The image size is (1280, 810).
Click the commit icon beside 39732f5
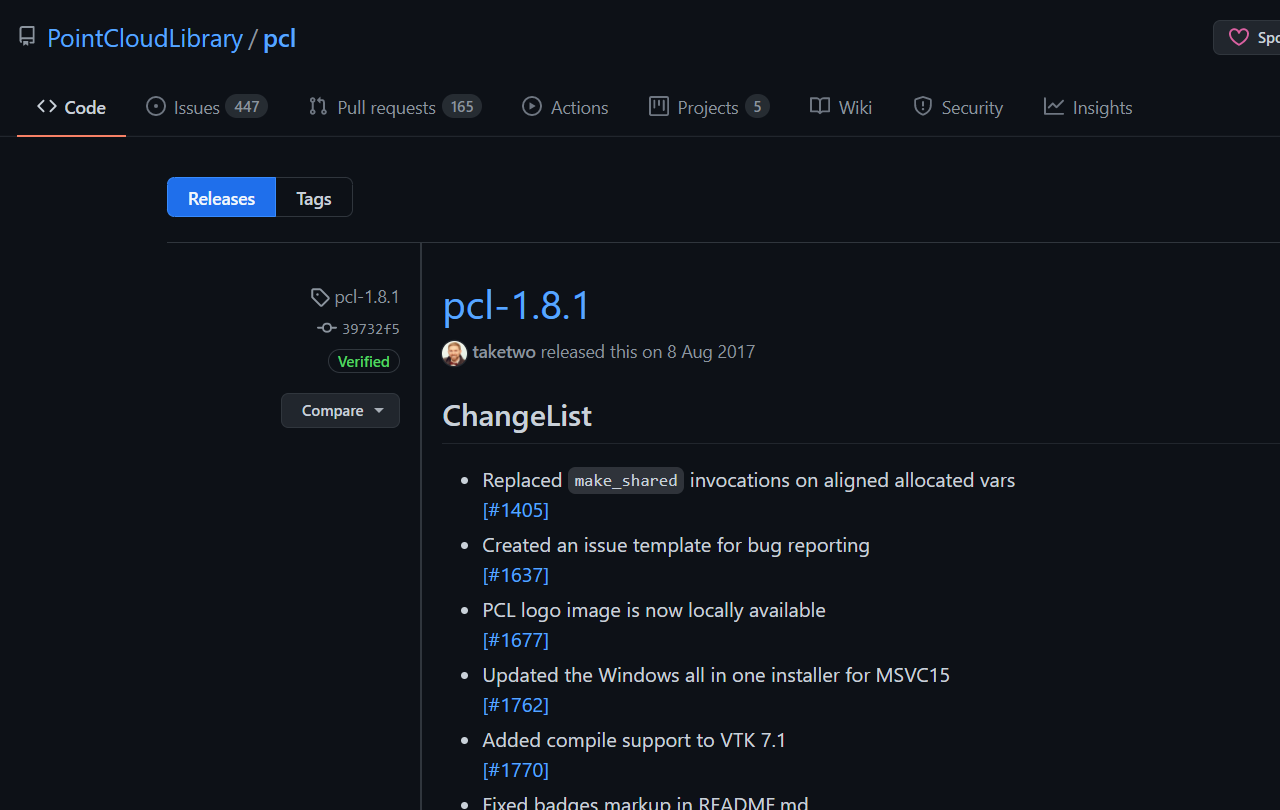326,328
